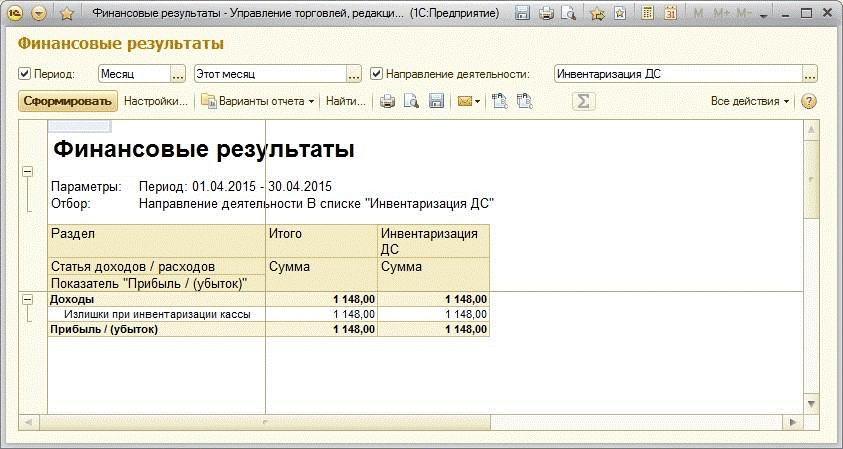Open Настройки... report settings

(x=156, y=101)
